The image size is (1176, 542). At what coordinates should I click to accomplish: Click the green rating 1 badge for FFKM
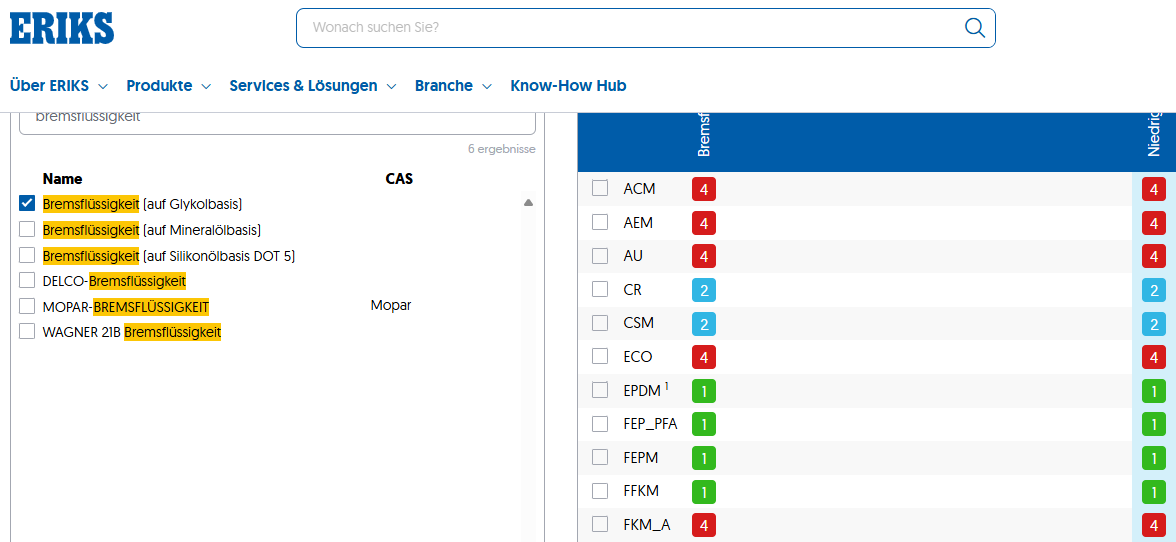[x=704, y=492]
